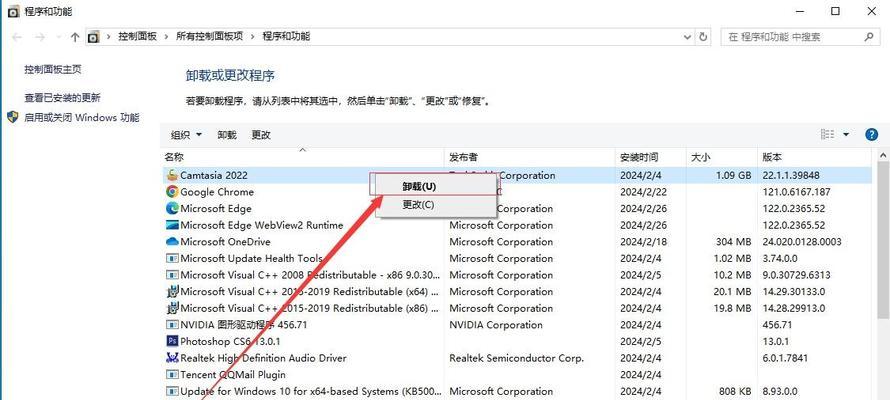Go back with the left arrow
This screenshot has width=890, height=400.
[x=17, y=37]
